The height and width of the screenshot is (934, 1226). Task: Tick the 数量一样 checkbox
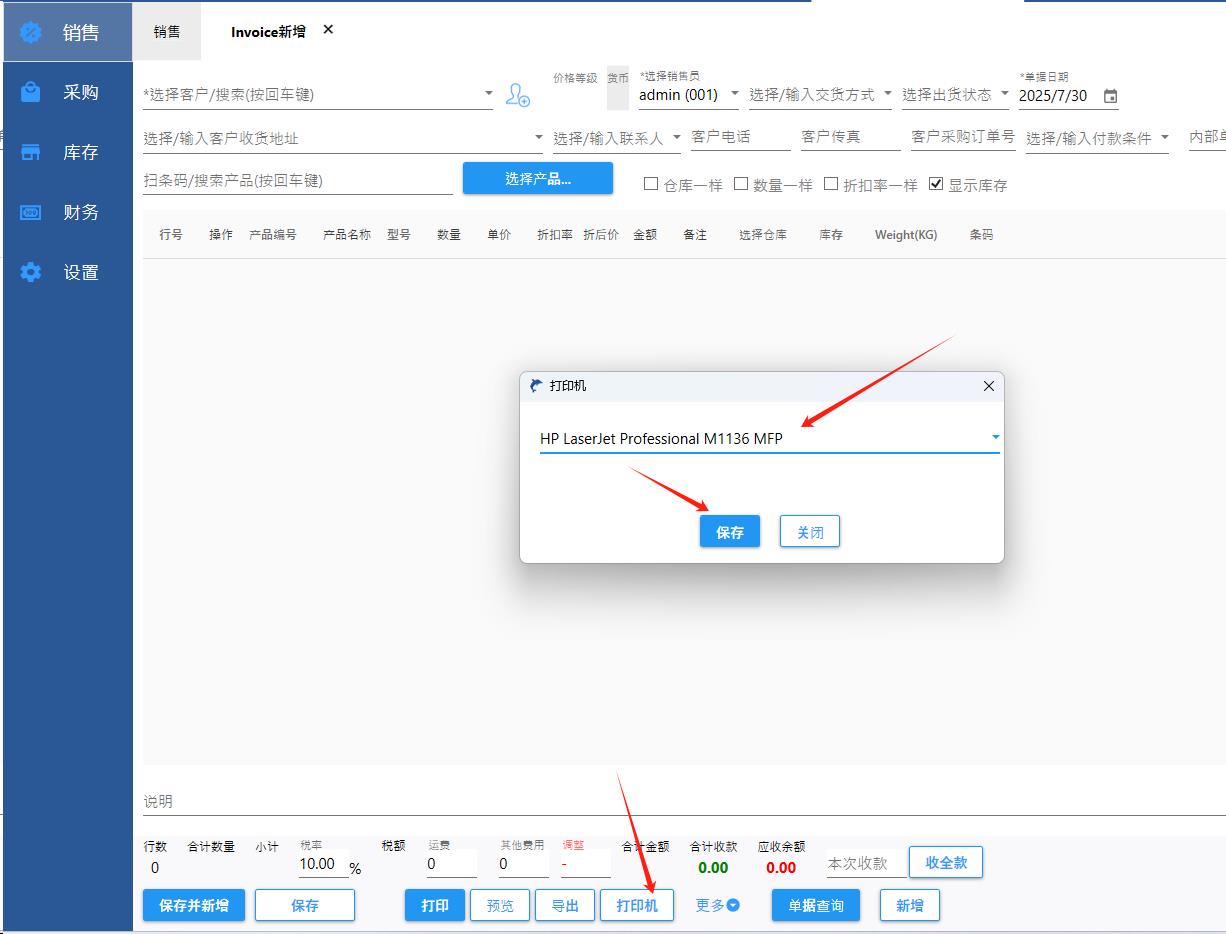pyautogui.click(x=741, y=184)
